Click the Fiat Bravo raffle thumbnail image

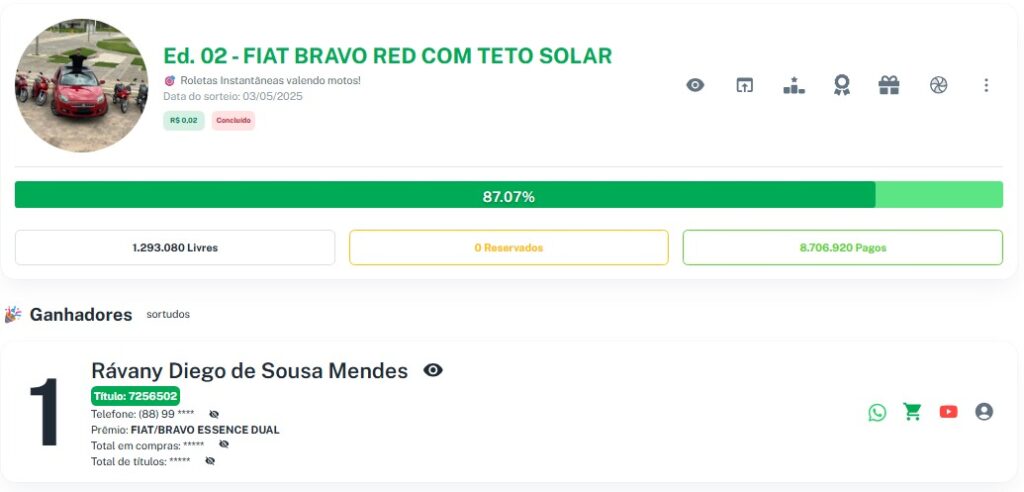(x=82, y=86)
